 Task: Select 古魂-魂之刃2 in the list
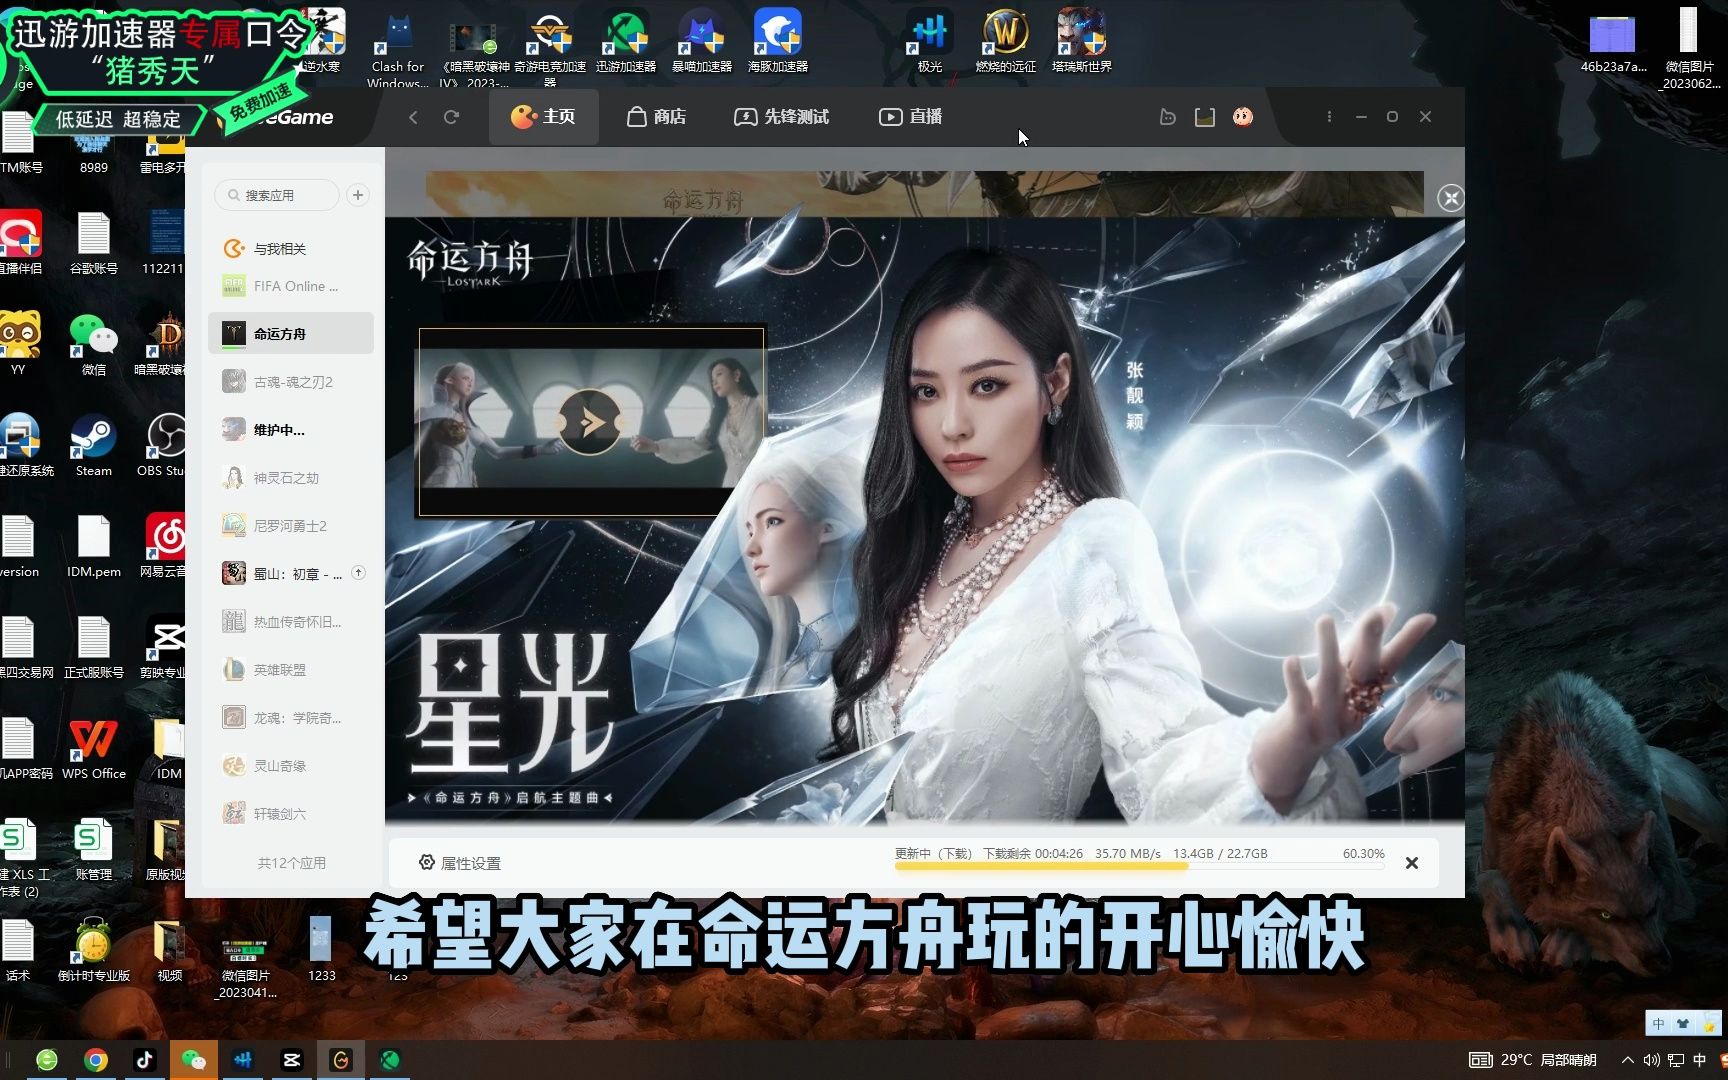point(291,381)
